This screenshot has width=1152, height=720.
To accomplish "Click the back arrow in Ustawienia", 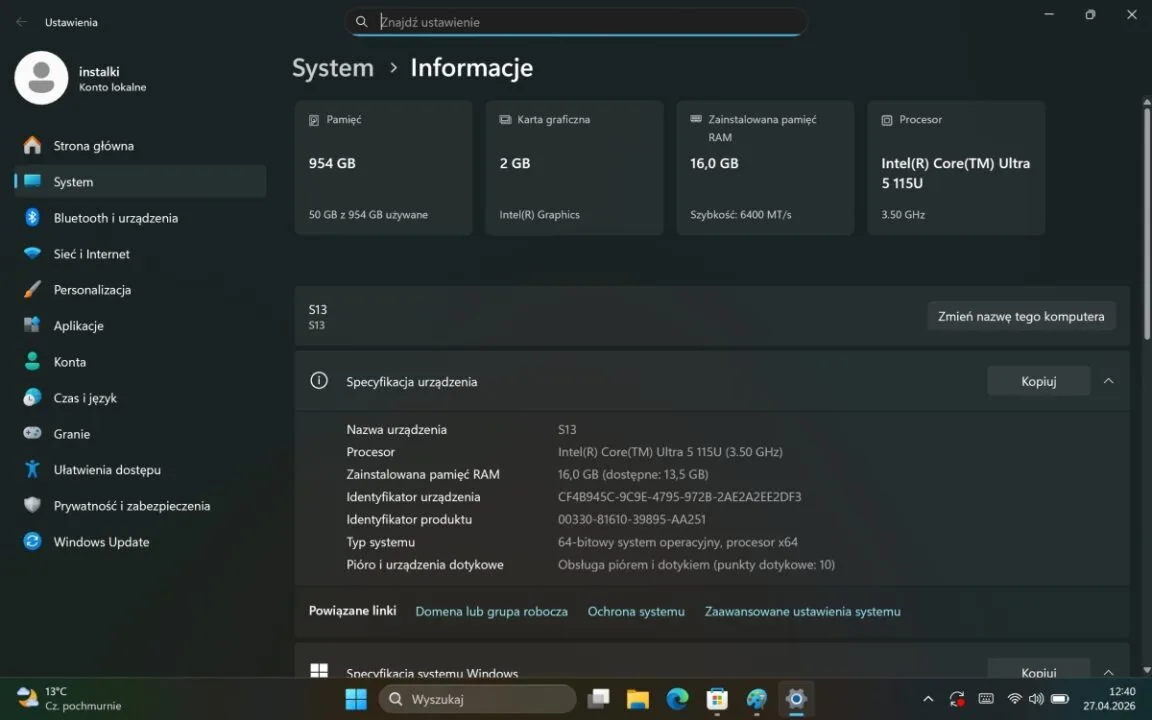I will tap(21, 22).
